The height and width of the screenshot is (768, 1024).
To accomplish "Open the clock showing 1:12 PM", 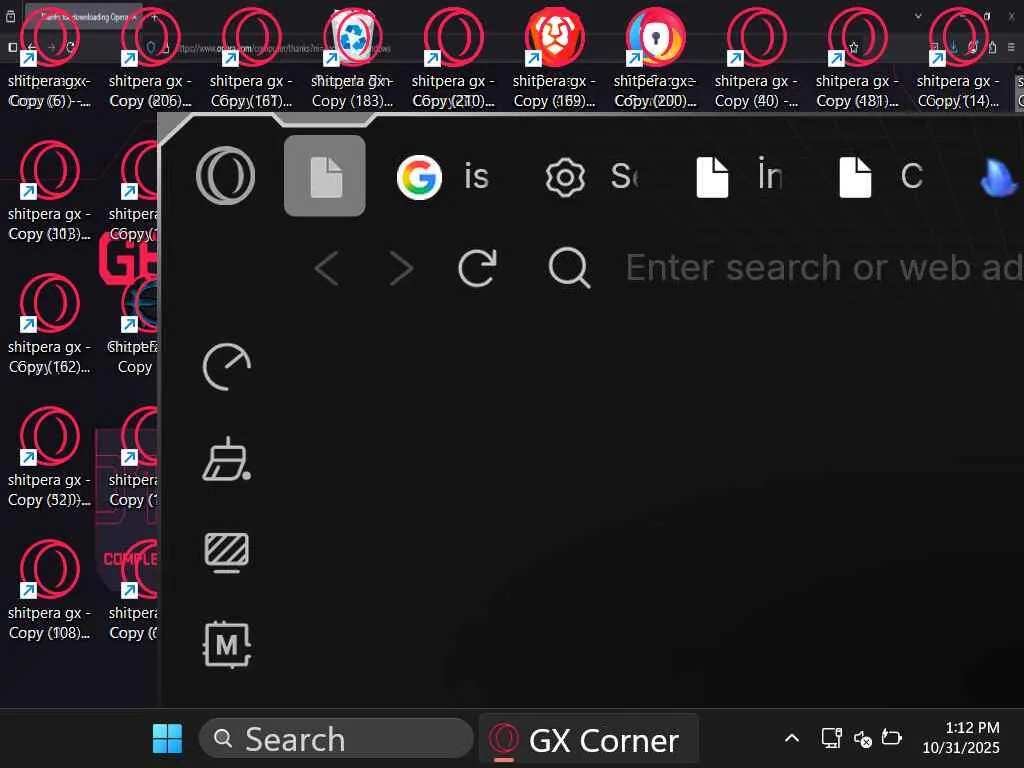I will click(961, 738).
